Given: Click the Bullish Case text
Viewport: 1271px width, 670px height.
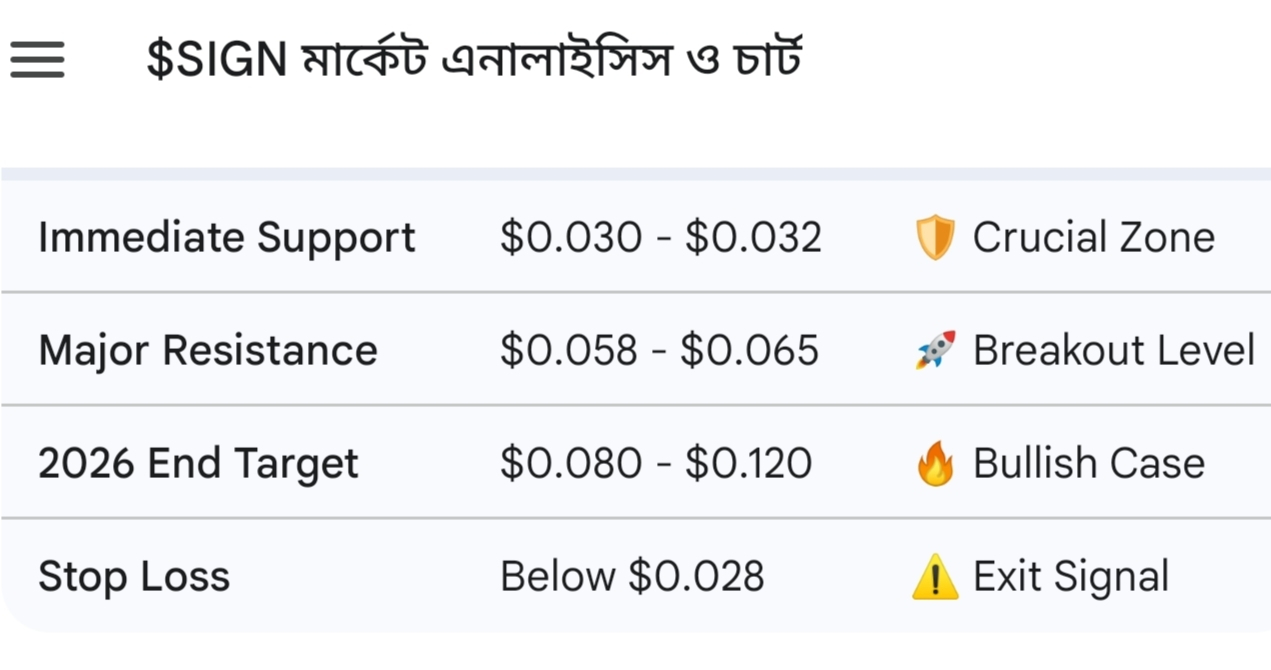Looking at the screenshot, I should point(1088,464).
